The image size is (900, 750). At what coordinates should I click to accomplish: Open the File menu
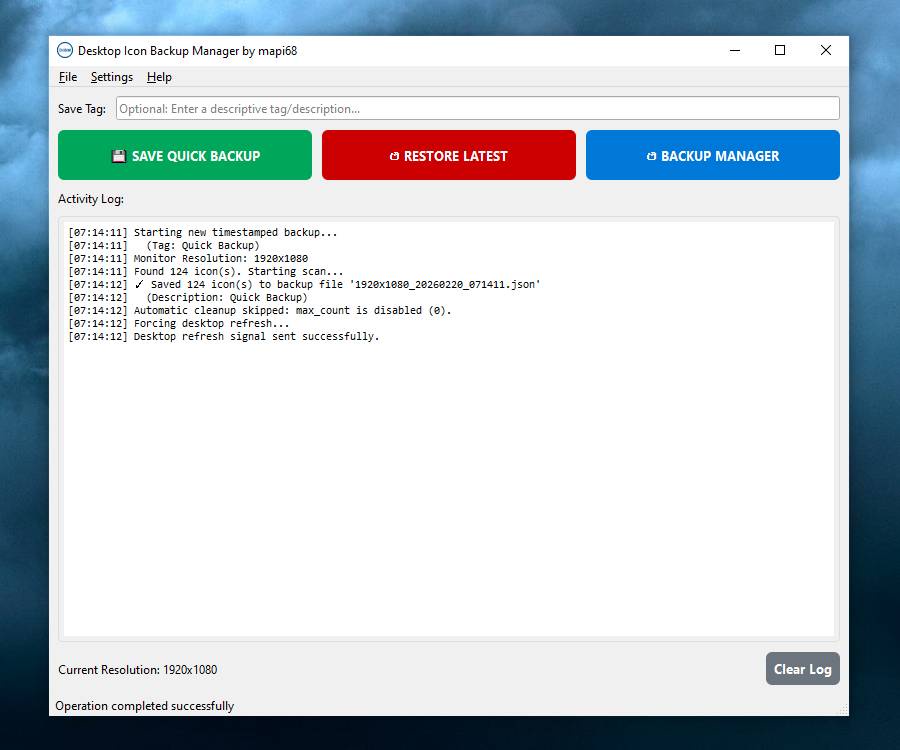click(68, 77)
